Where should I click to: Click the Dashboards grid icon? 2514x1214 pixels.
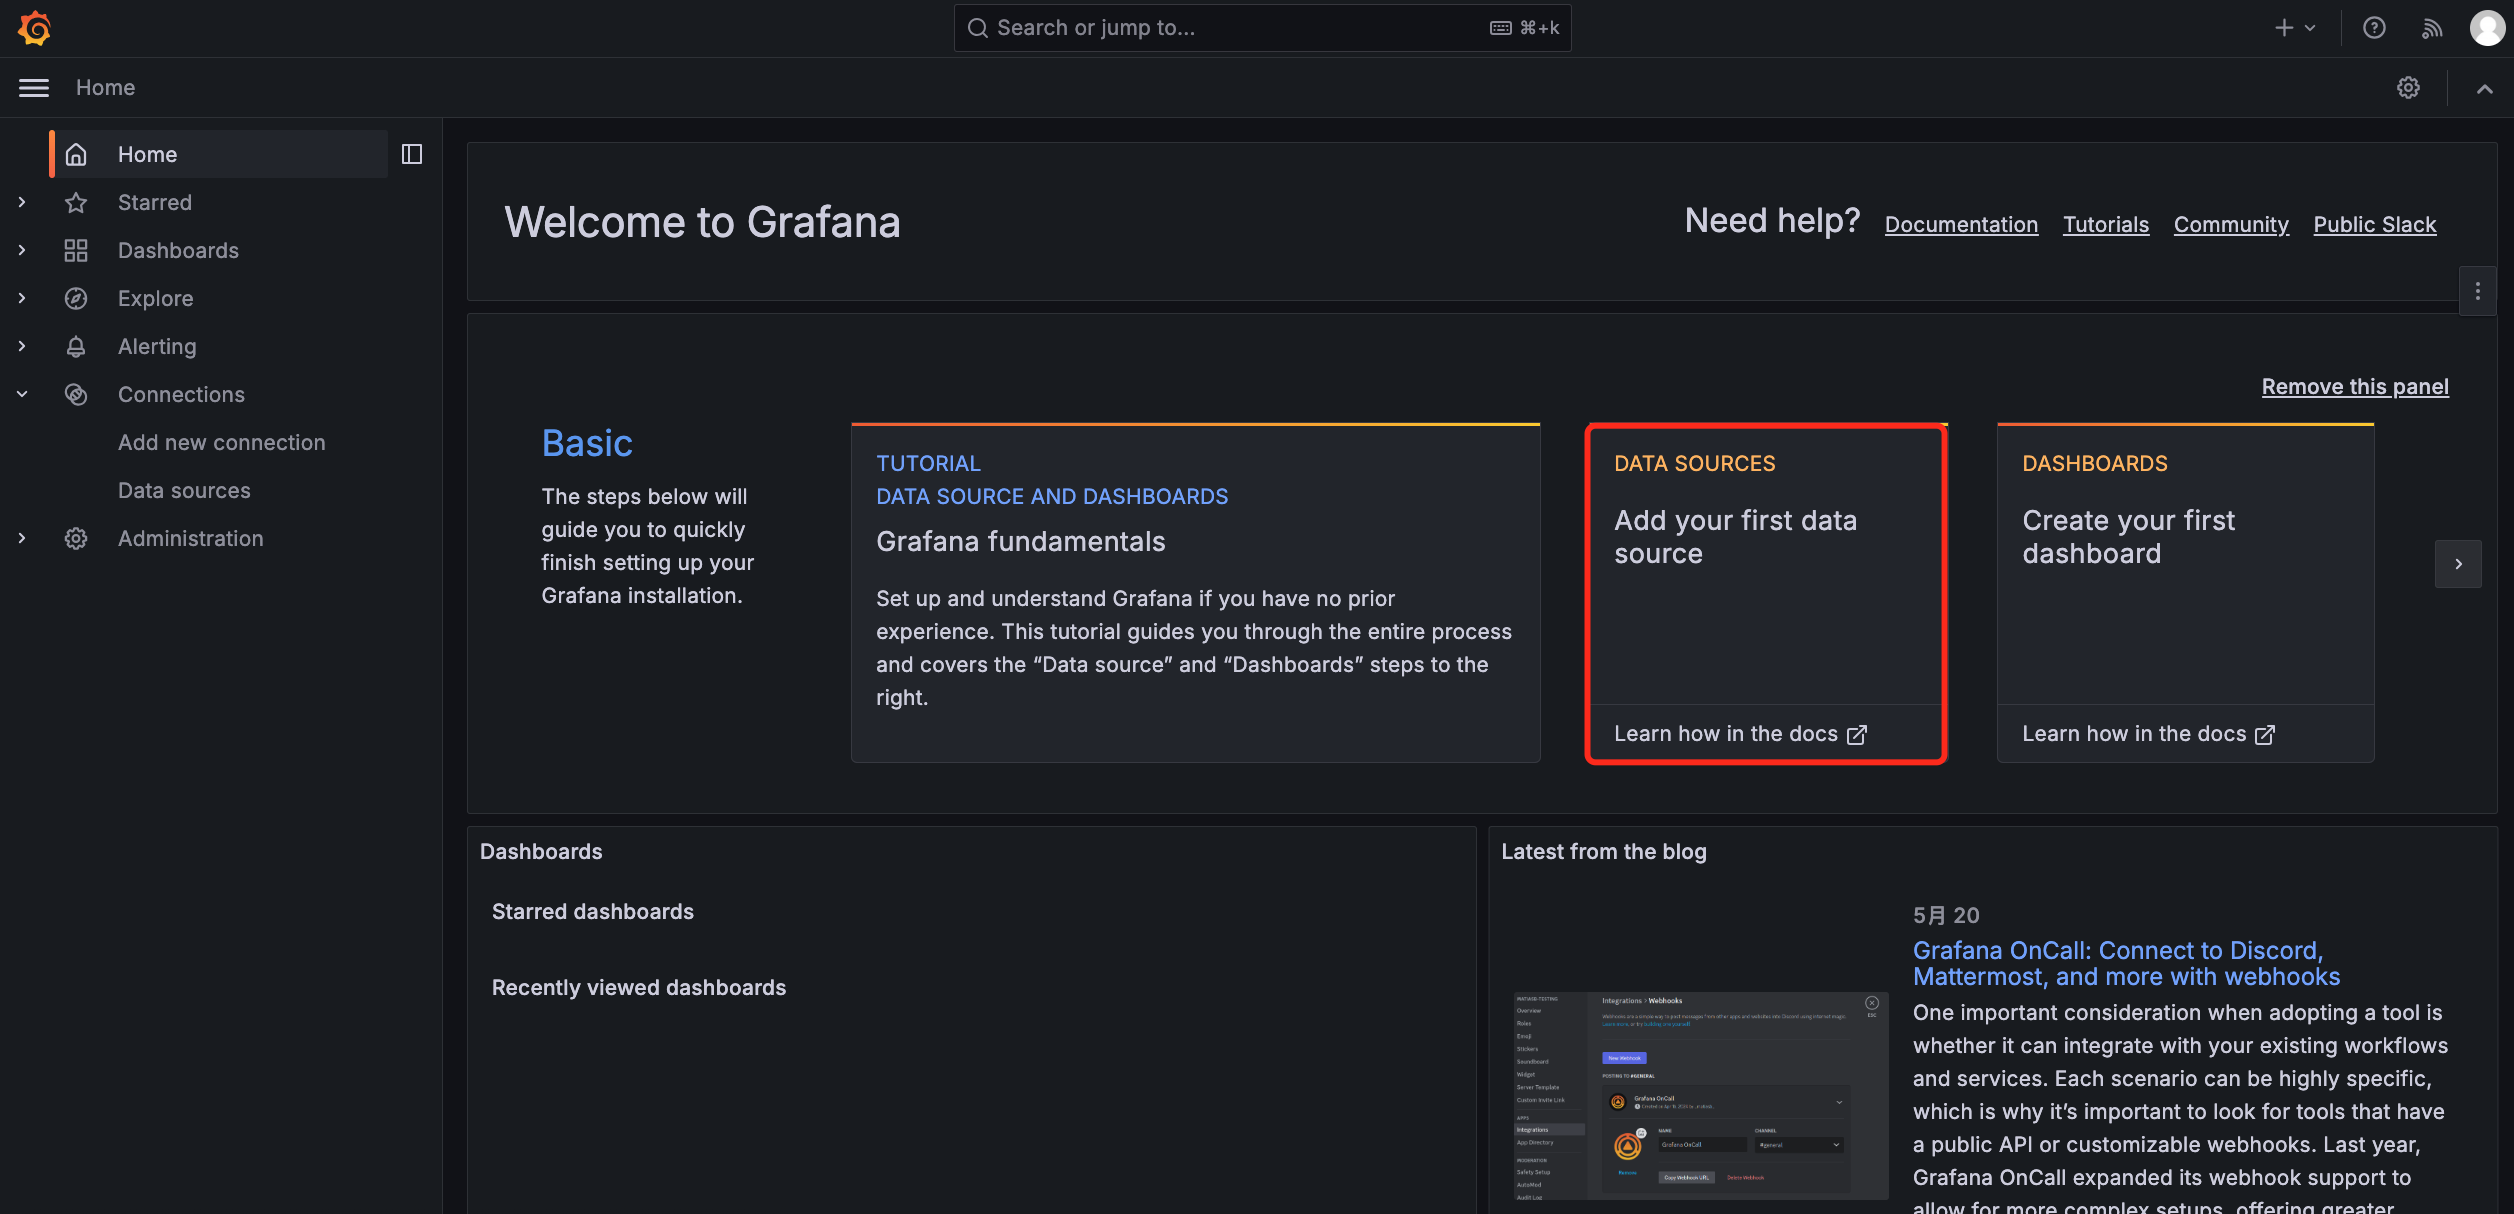click(x=76, y=250)
